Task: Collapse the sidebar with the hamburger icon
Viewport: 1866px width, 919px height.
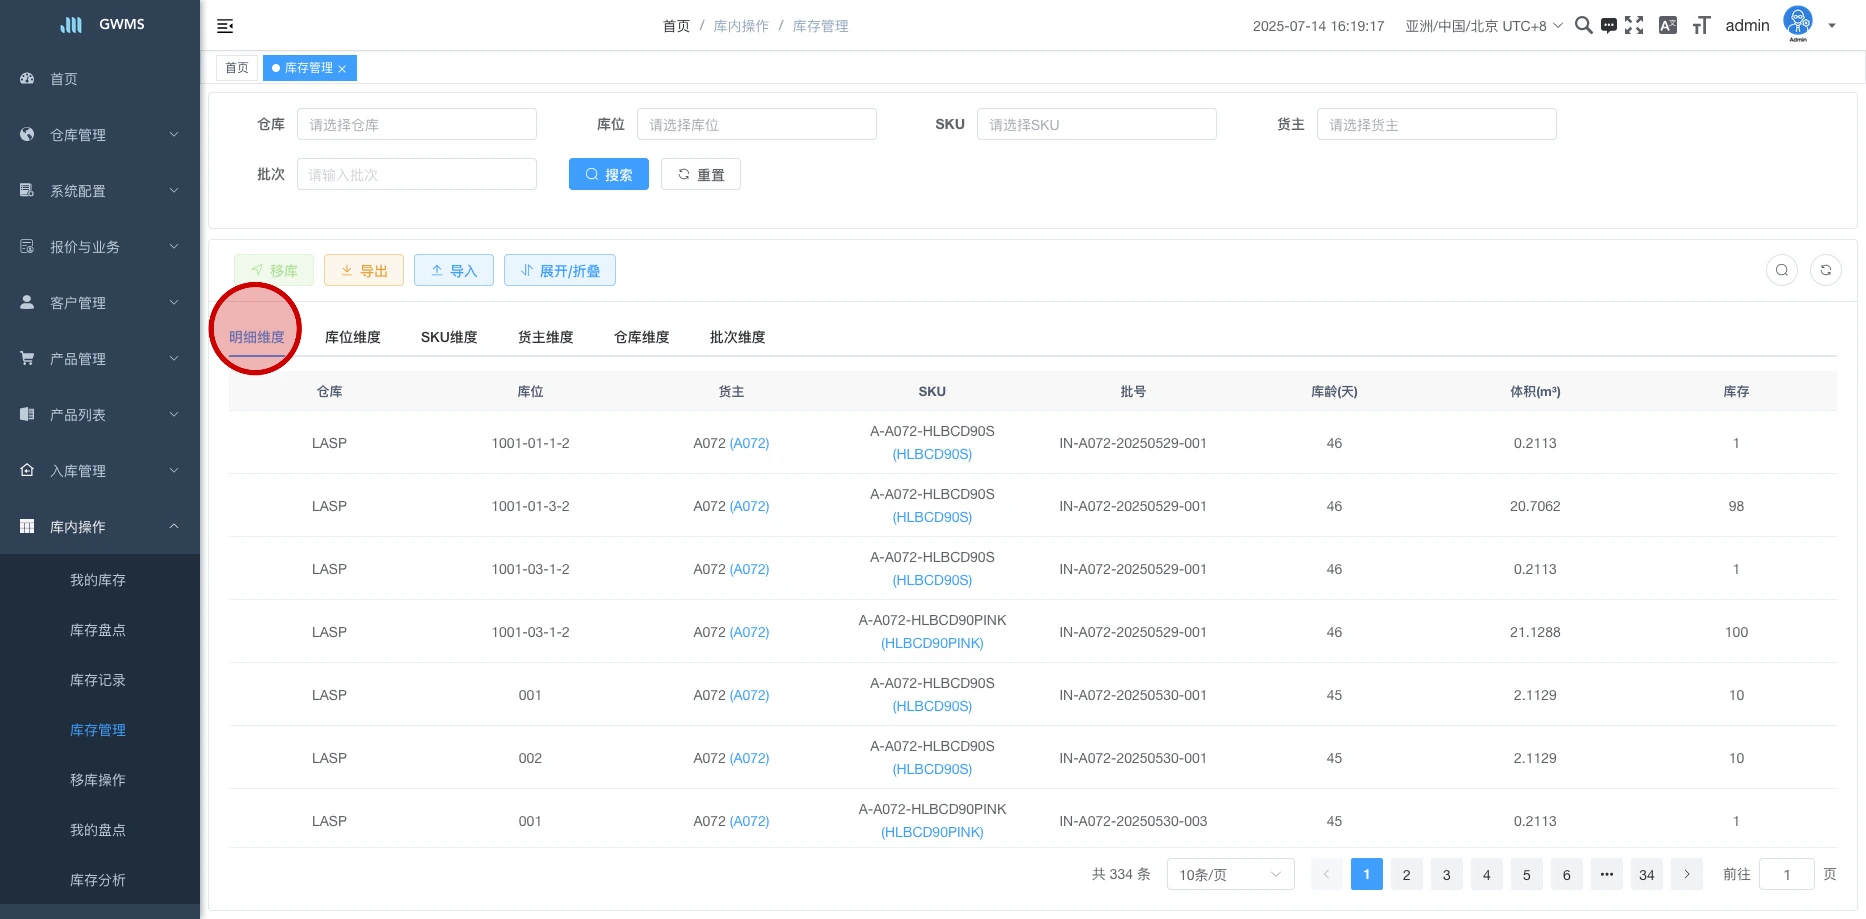Action: click(225, 26)
